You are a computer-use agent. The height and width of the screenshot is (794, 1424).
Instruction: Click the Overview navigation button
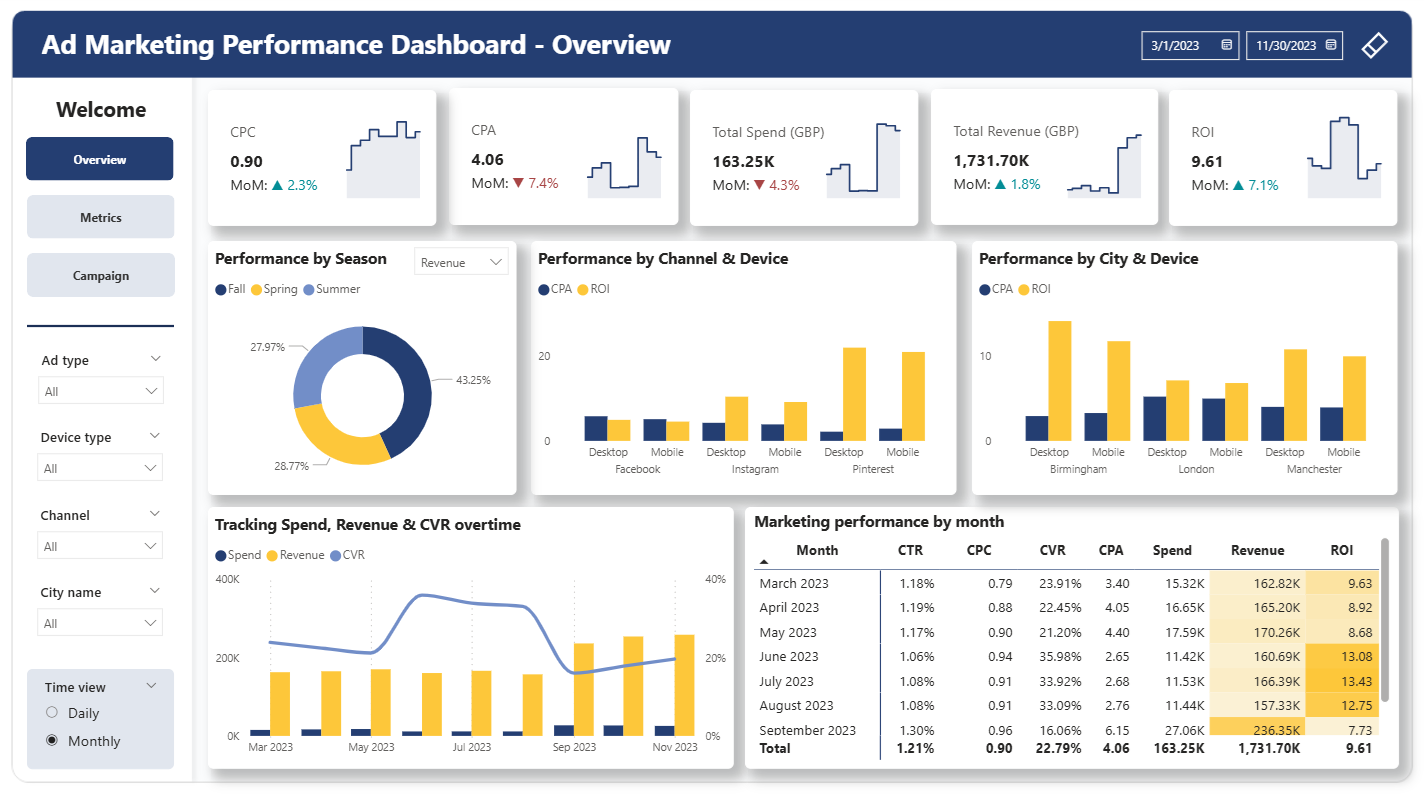100,159
